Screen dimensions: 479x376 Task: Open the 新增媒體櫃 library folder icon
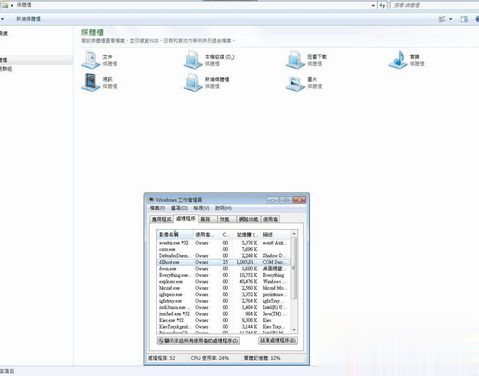coord(193,82)
